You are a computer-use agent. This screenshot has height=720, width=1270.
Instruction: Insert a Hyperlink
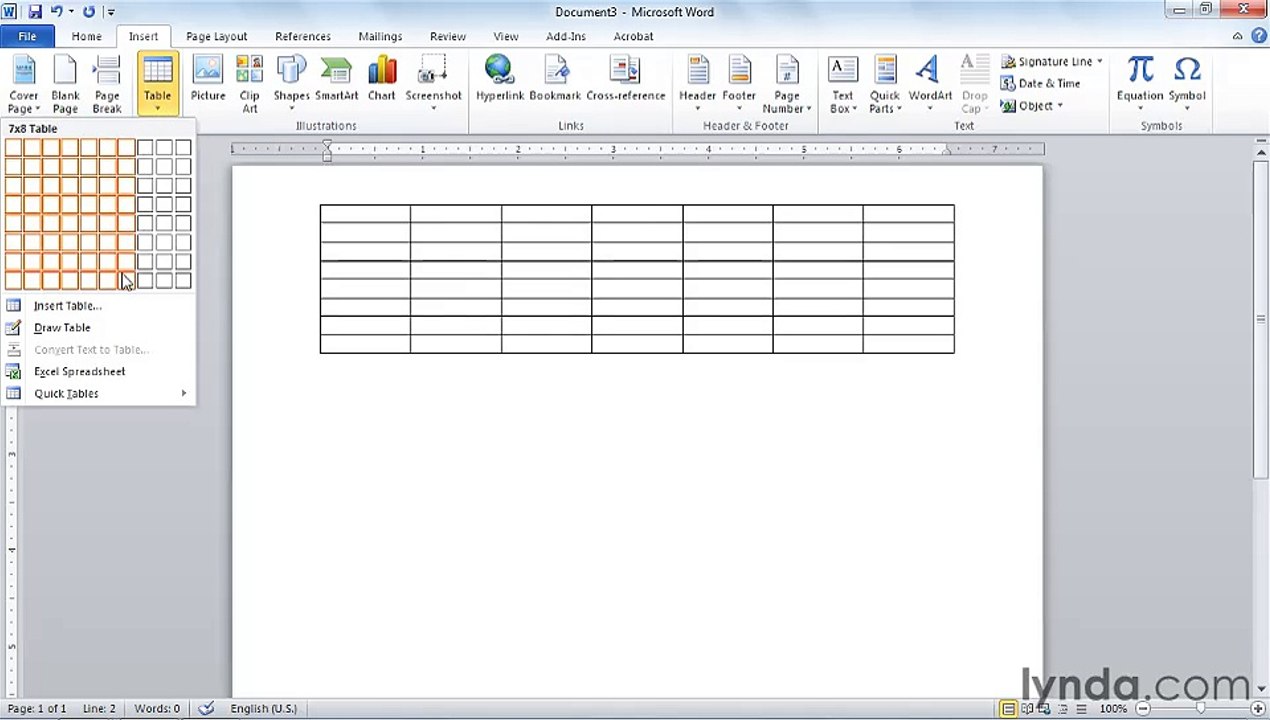point(499,79)
